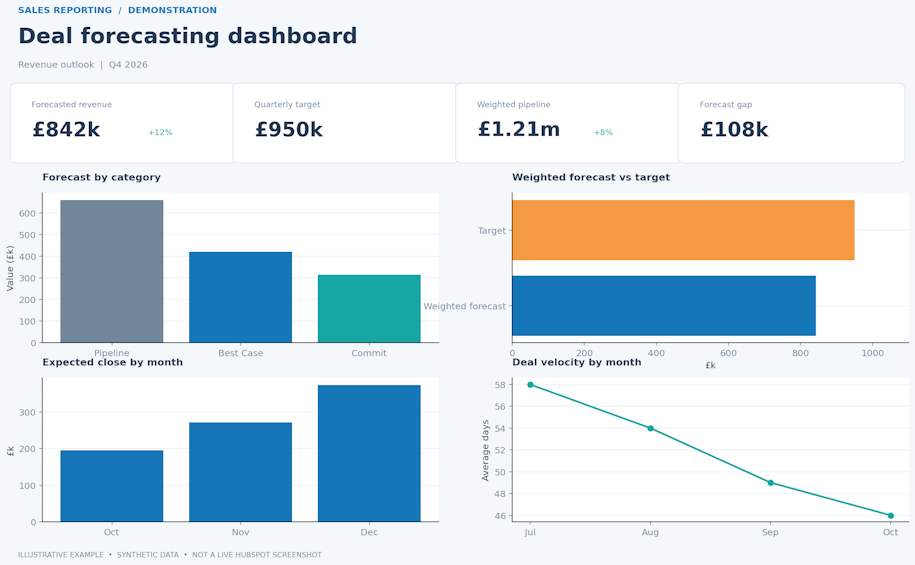Viewport: 915px width, 565px height.
Task: Click the Average days axis label
Action: 485,450
